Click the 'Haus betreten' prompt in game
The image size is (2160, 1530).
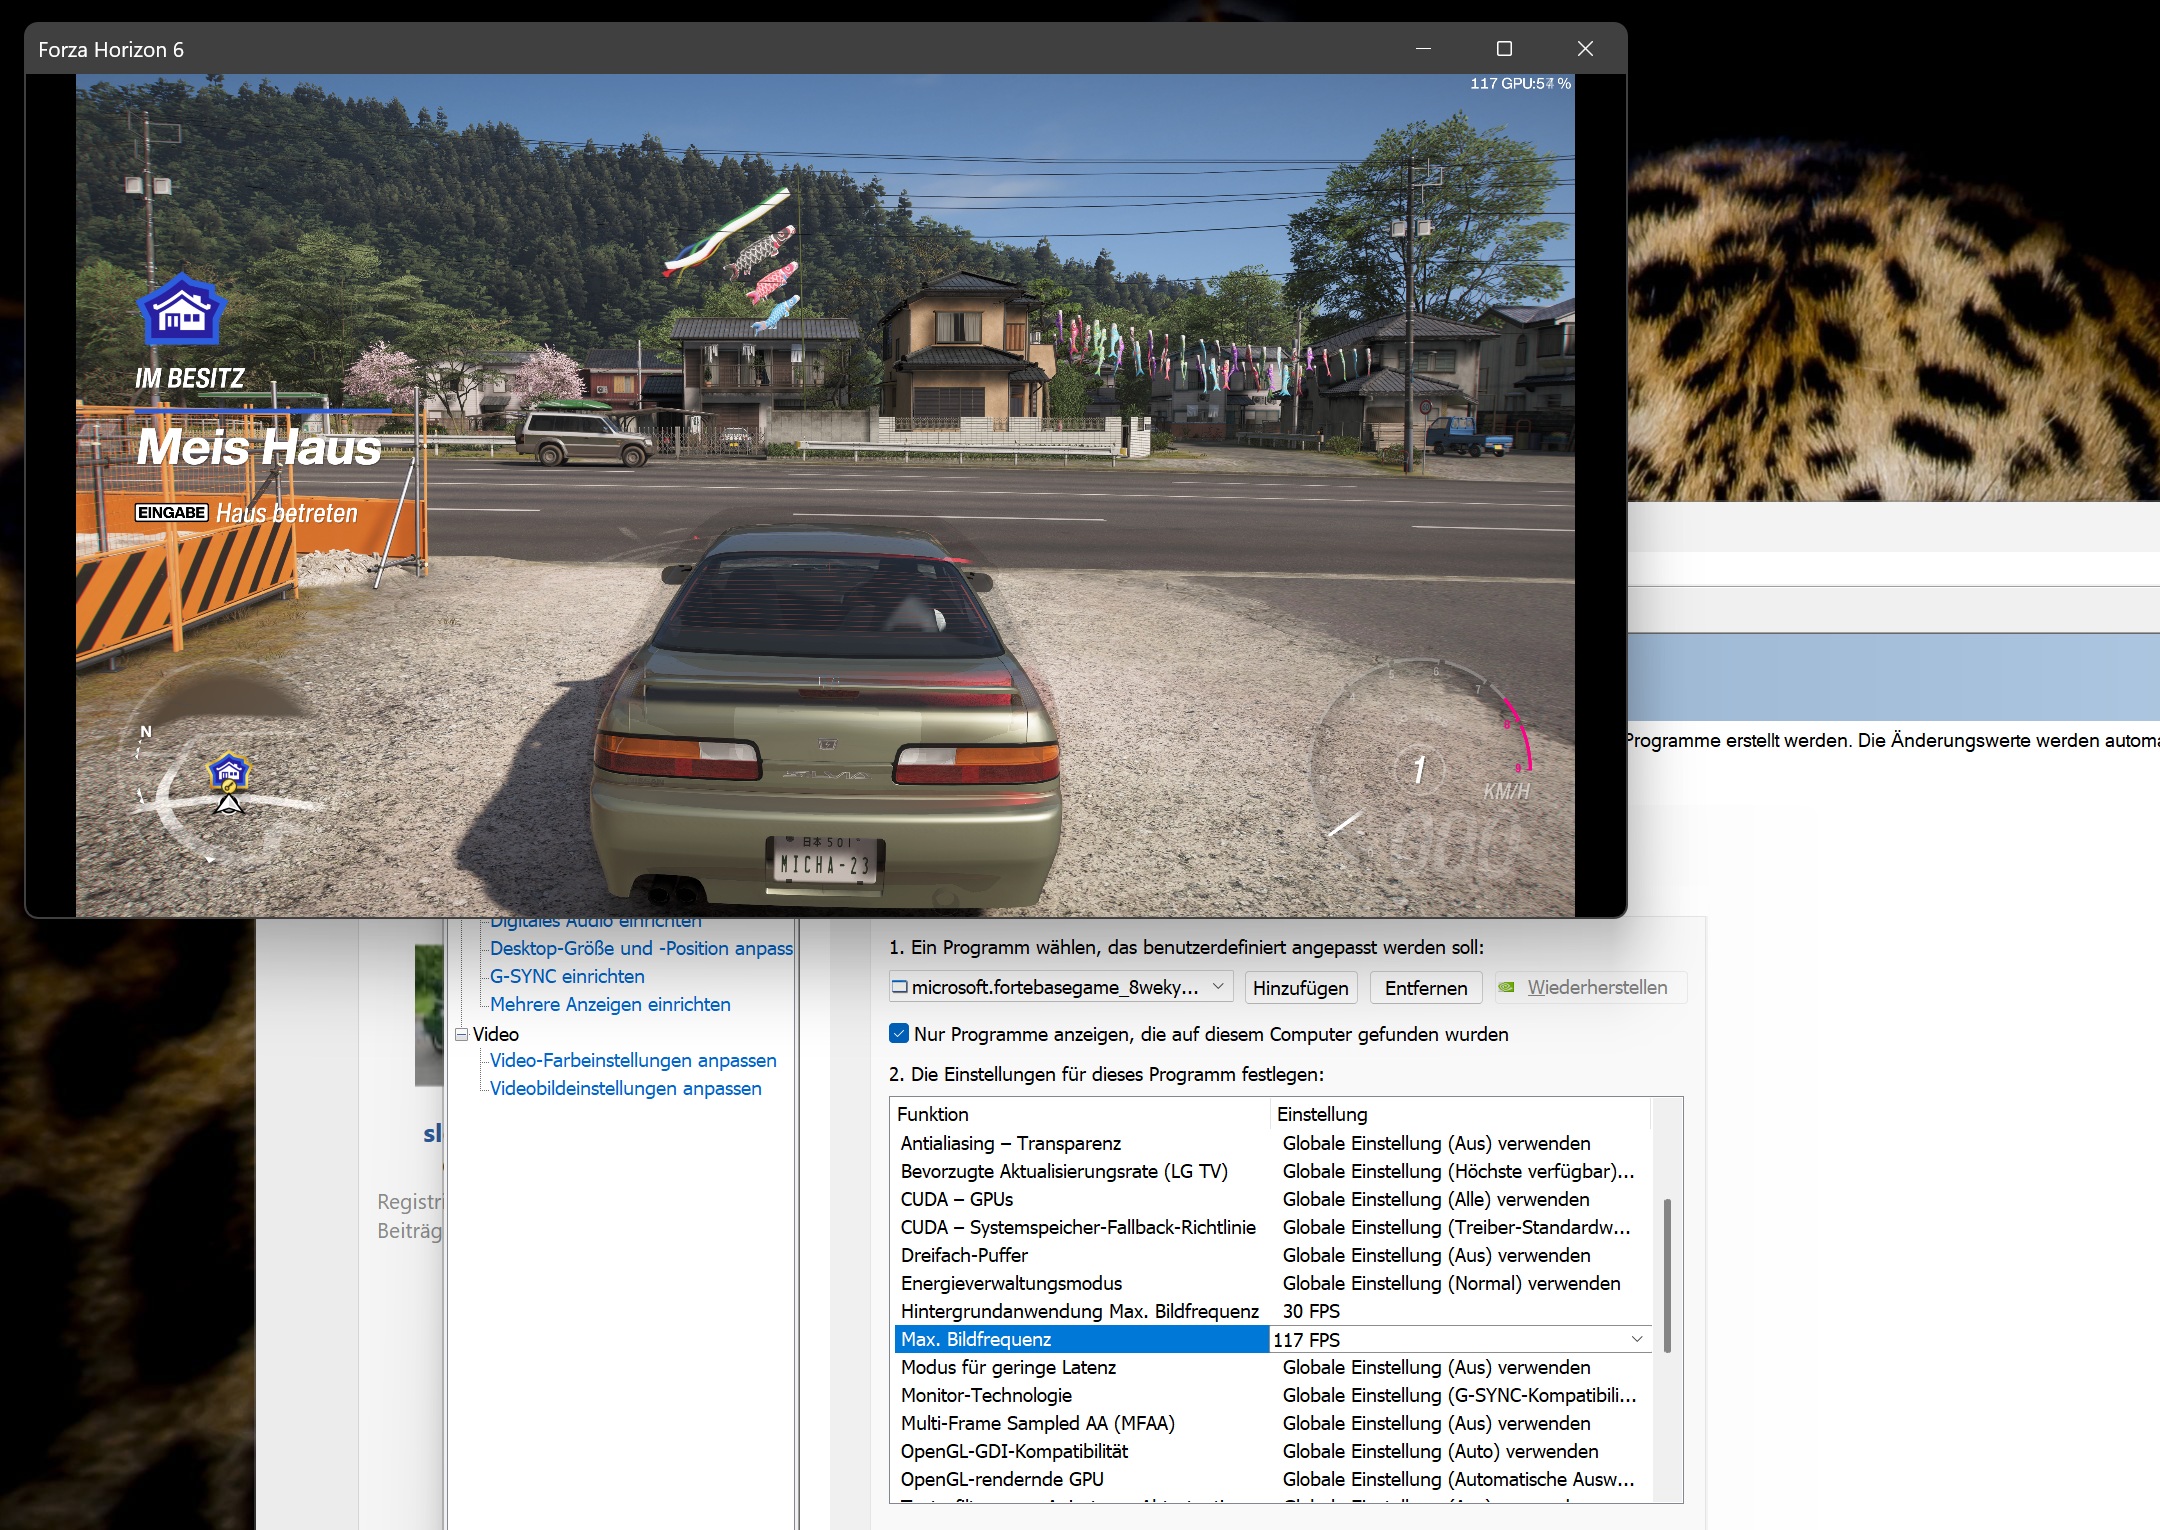[287, 513]
